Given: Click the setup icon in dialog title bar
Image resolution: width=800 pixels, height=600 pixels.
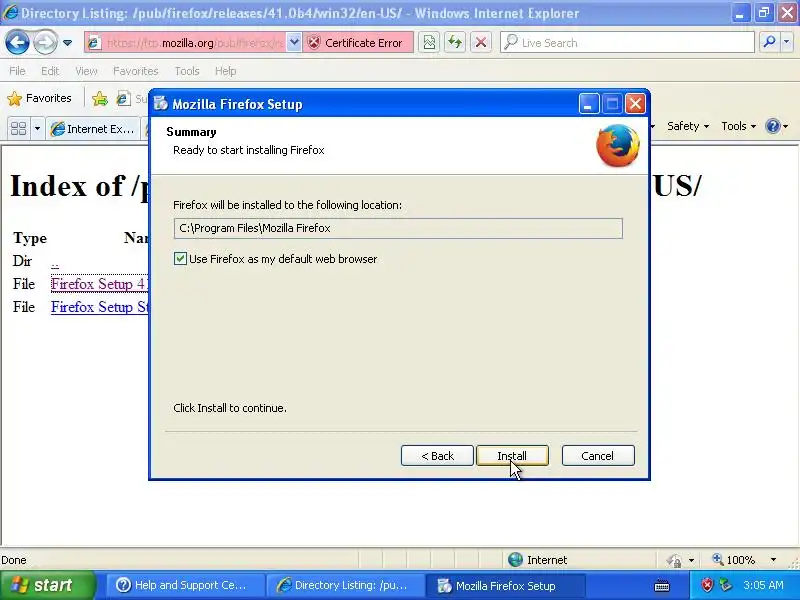Looking at the screenshot, I should (x=161, y=104).
